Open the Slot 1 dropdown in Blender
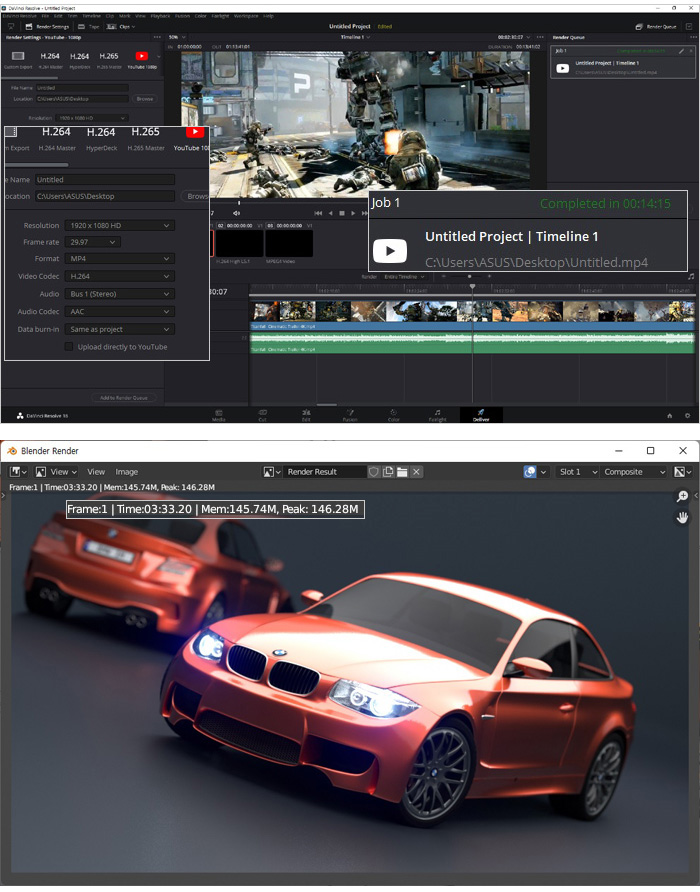Viewport: 700px width, 892px height. click(x=577, y=472)
